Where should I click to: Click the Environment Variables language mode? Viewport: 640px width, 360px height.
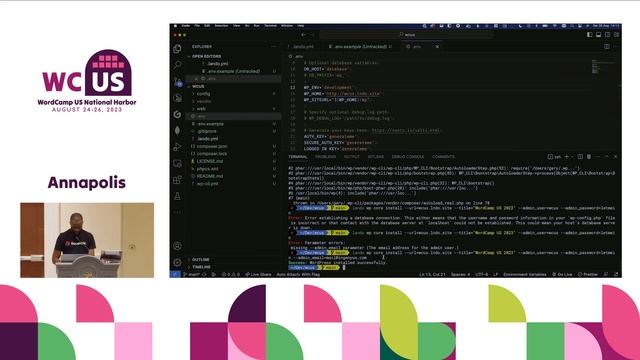(x=524, y=274)
